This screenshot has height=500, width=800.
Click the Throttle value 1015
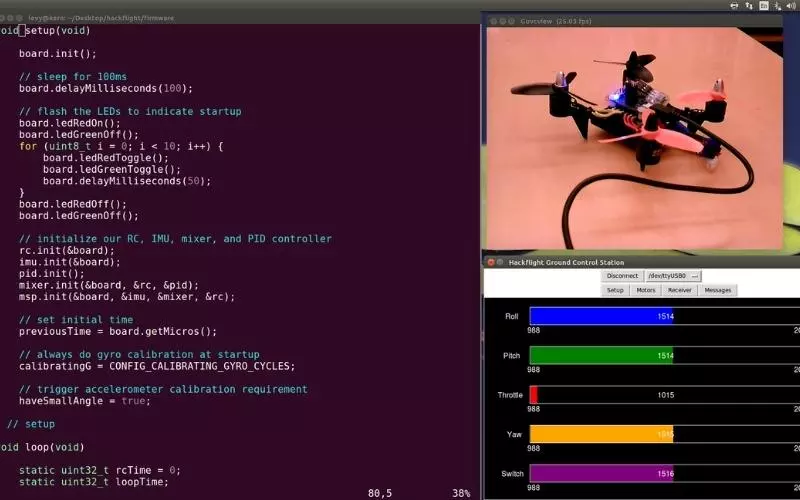665,395
